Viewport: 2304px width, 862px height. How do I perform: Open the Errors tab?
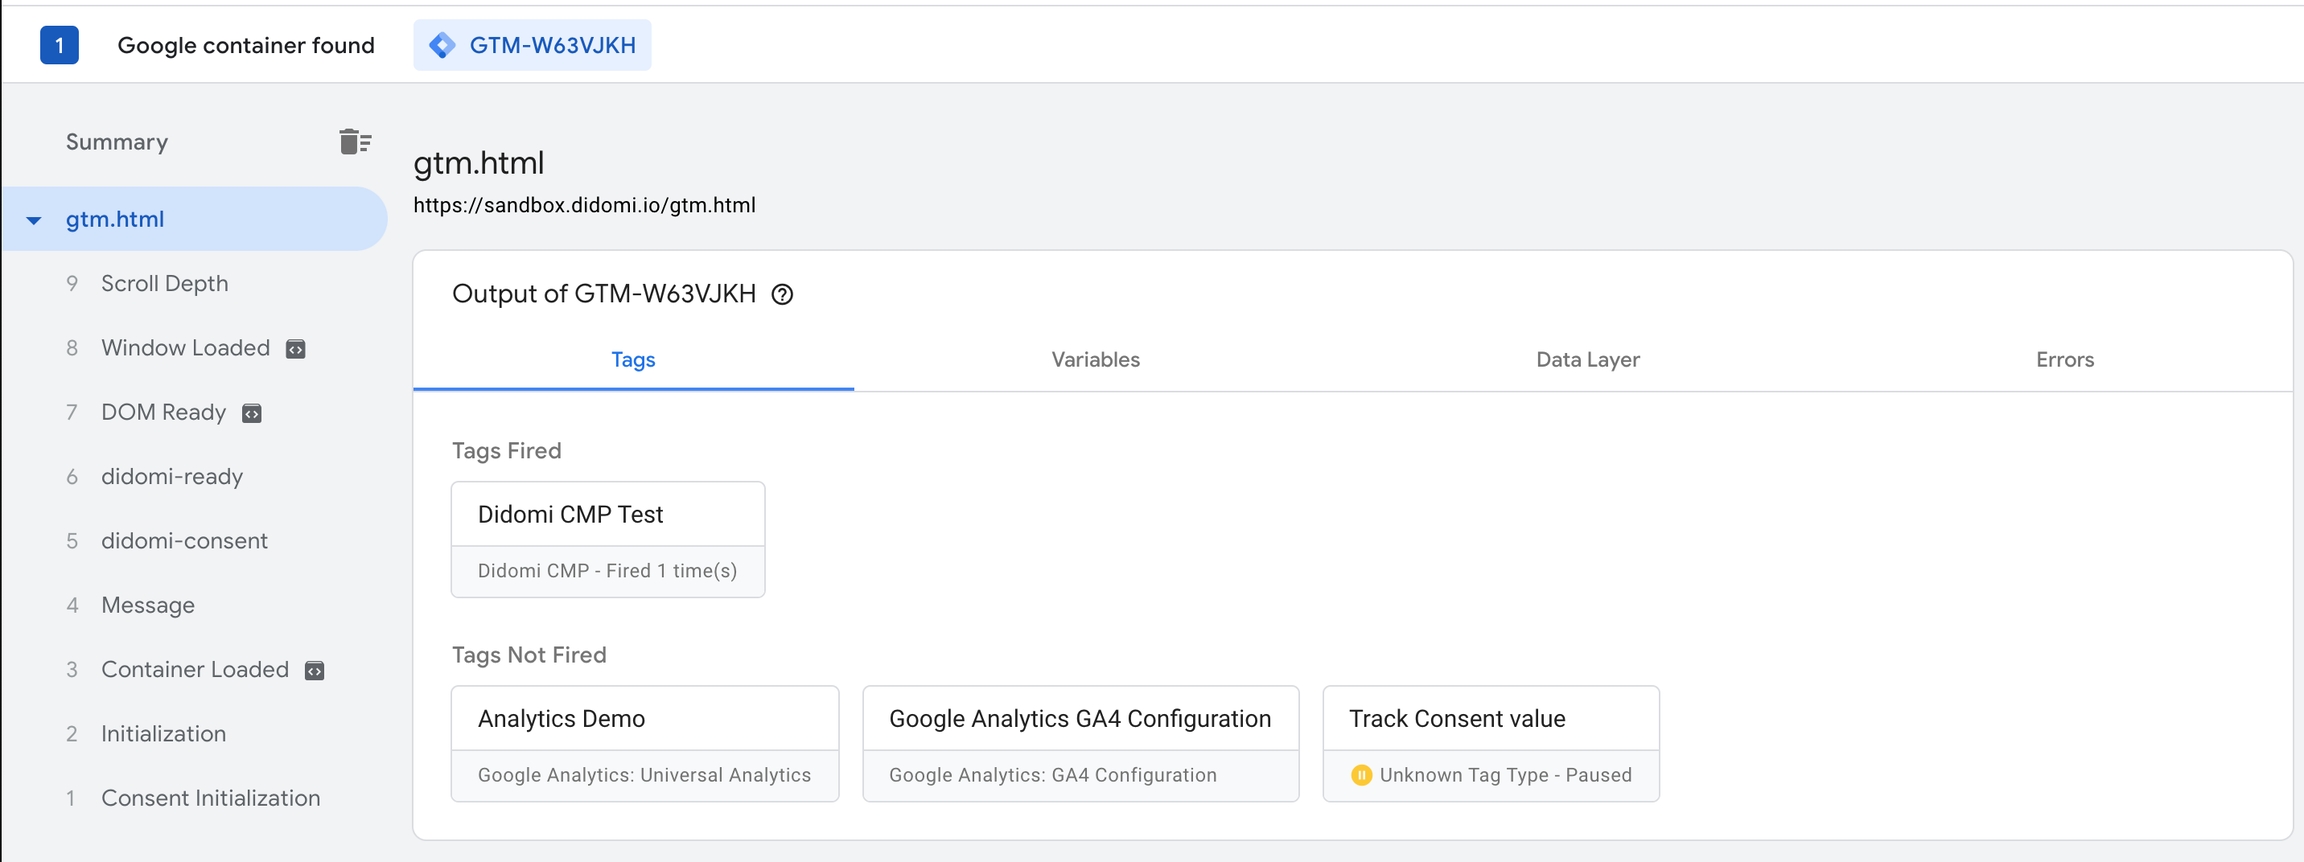[x=2065, y=360]
